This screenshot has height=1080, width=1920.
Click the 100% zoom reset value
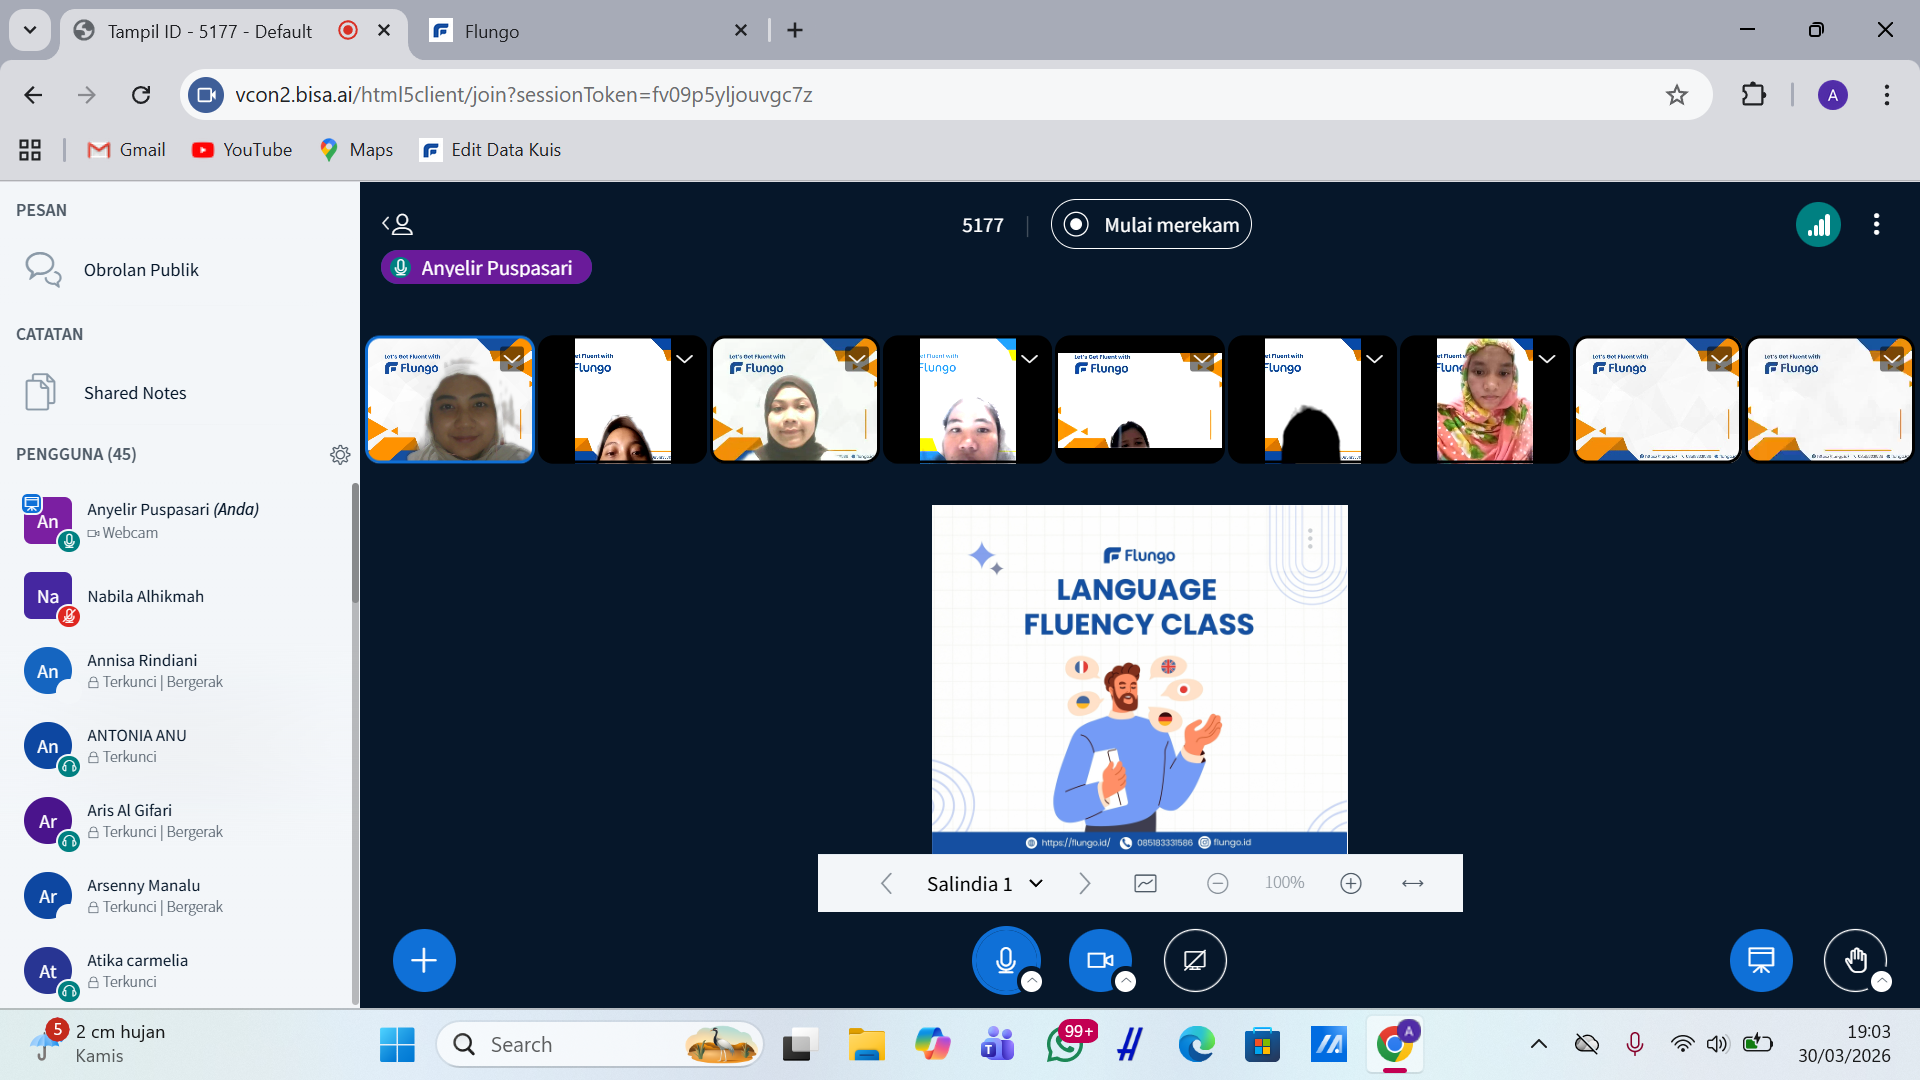coord(1284,883)
